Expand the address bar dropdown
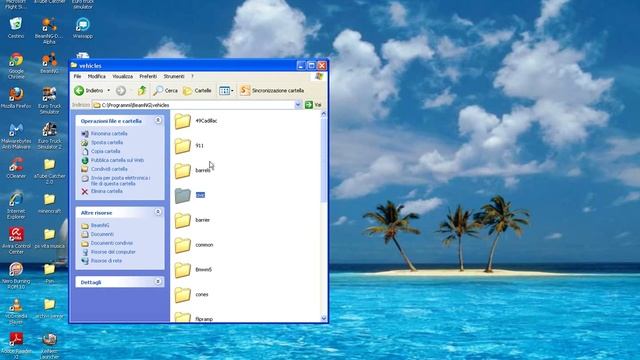Screen dimensions: 640x360 (x=298, y=105)
